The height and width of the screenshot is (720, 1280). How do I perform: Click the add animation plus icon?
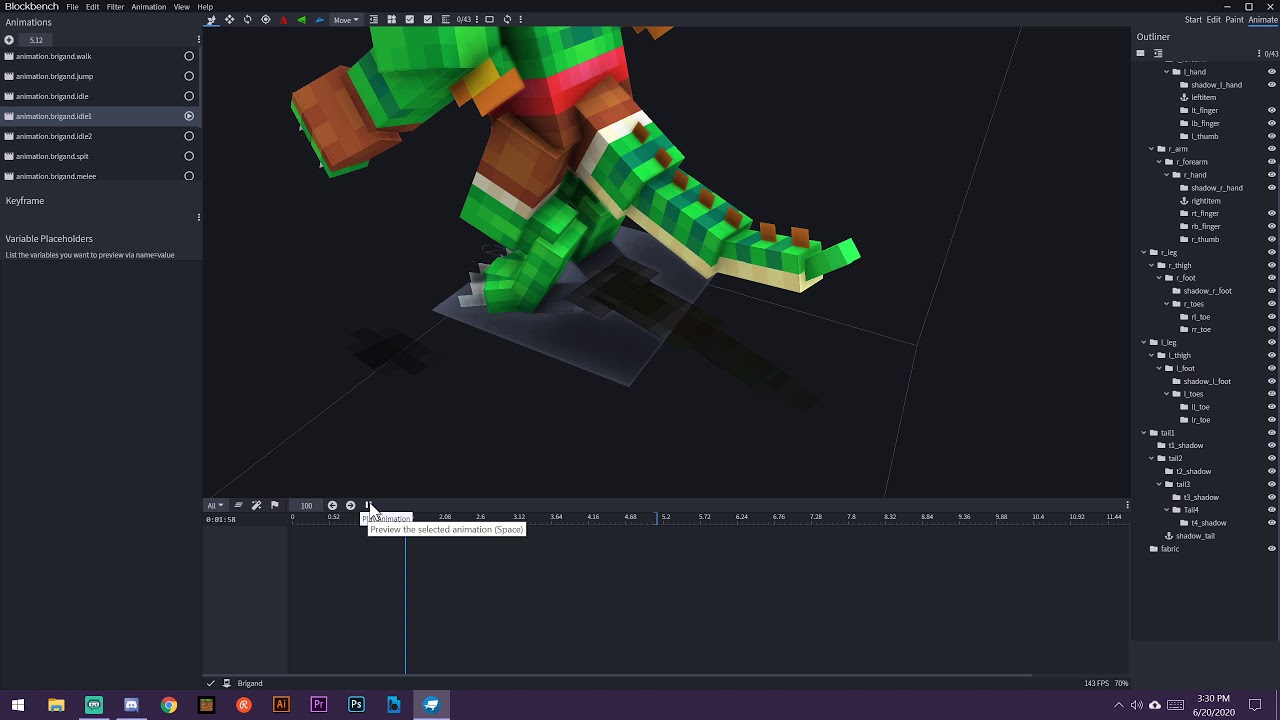click(x=9, y=40)
